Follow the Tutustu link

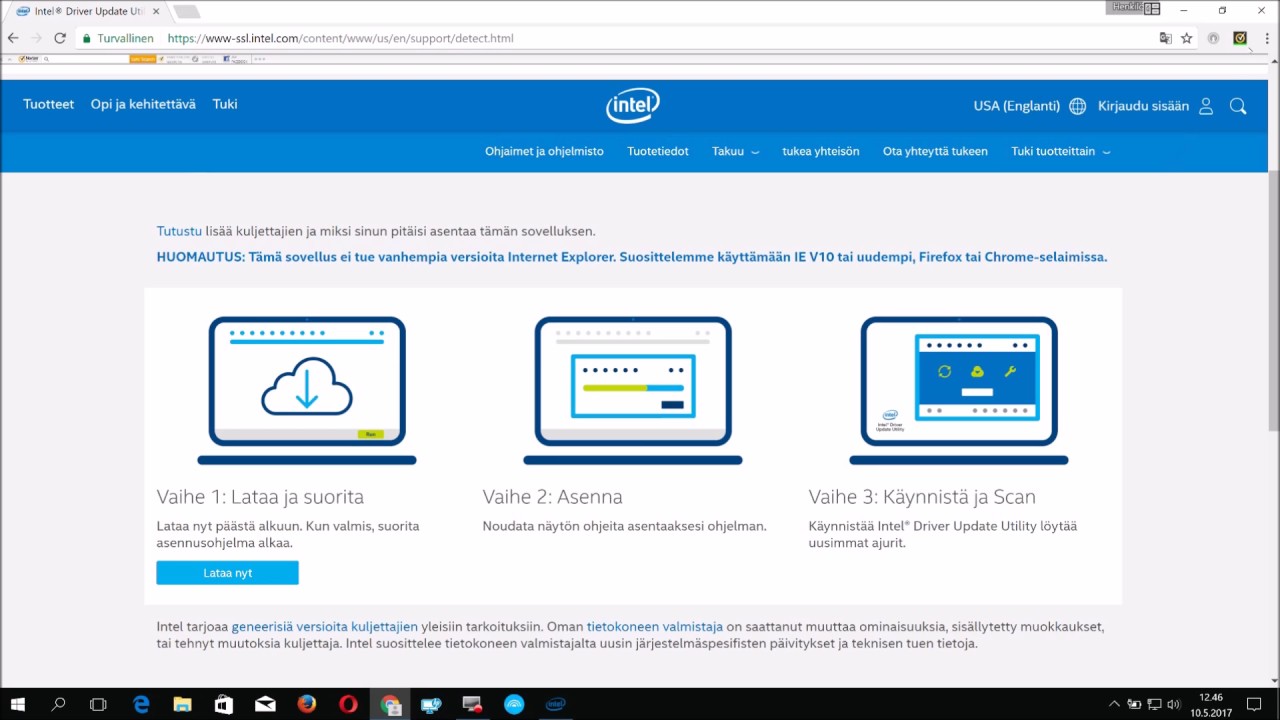179,231
